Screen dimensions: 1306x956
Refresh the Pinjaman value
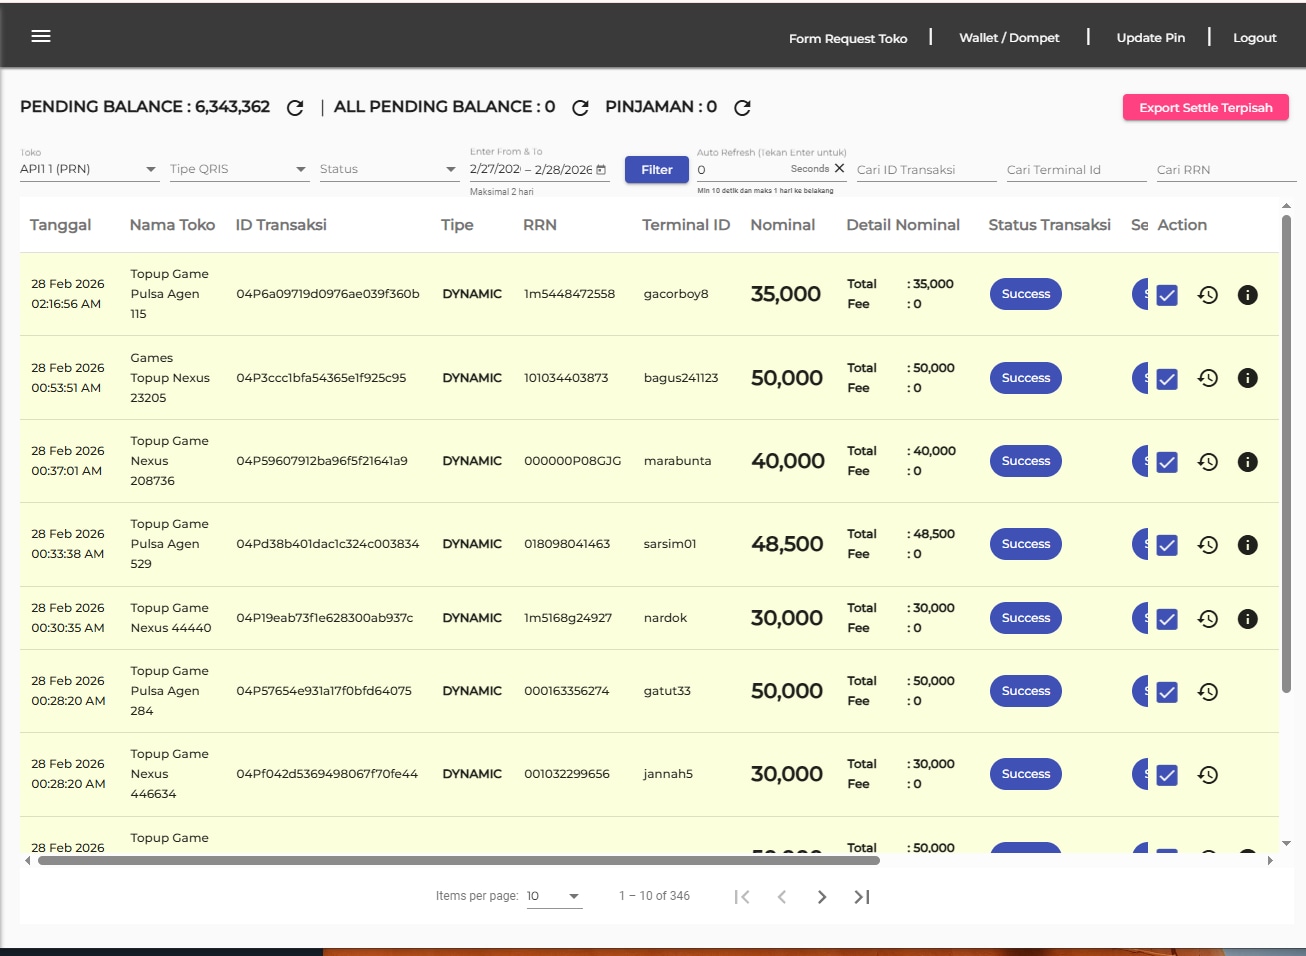742,108
